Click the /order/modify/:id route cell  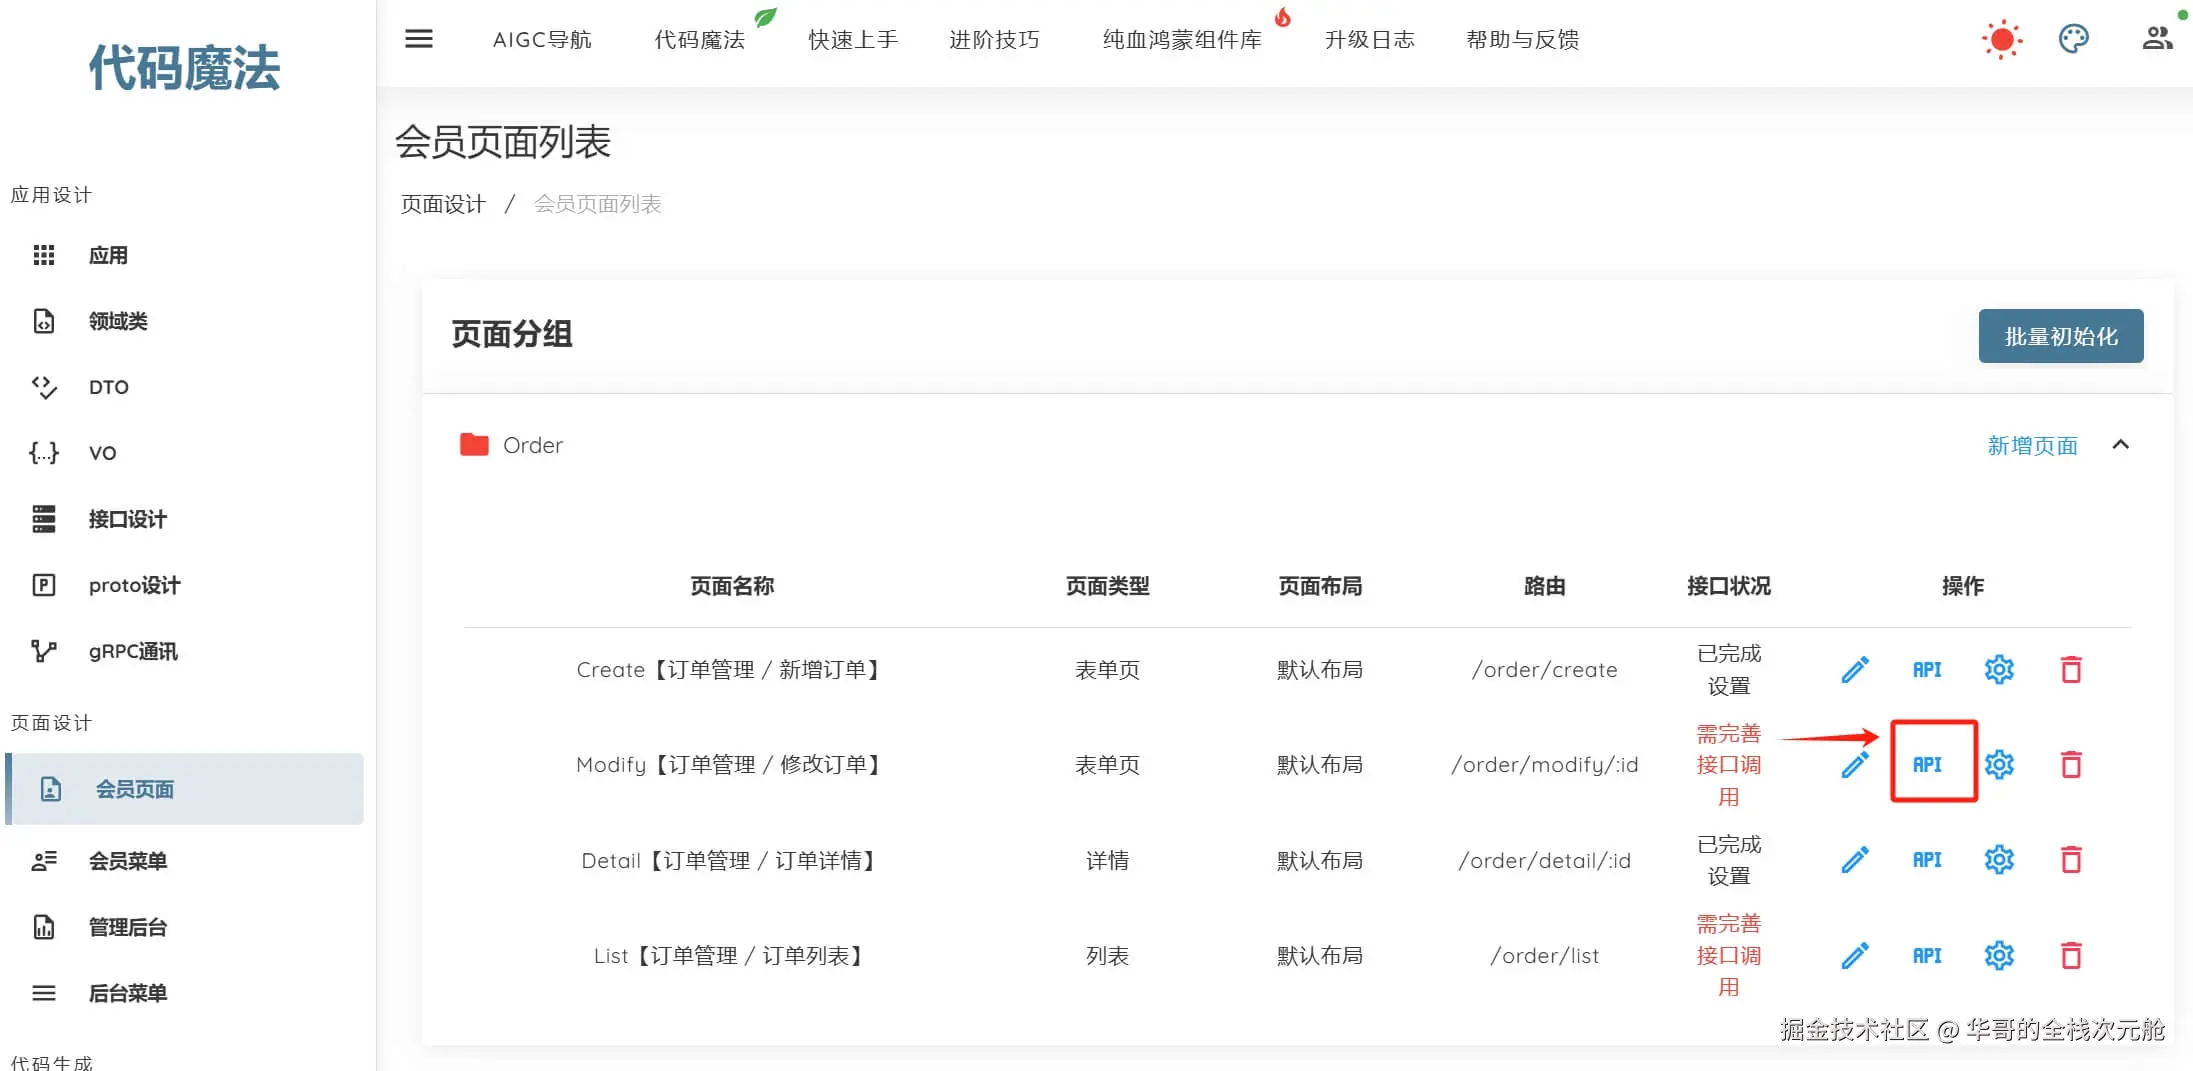[1544, 765]
